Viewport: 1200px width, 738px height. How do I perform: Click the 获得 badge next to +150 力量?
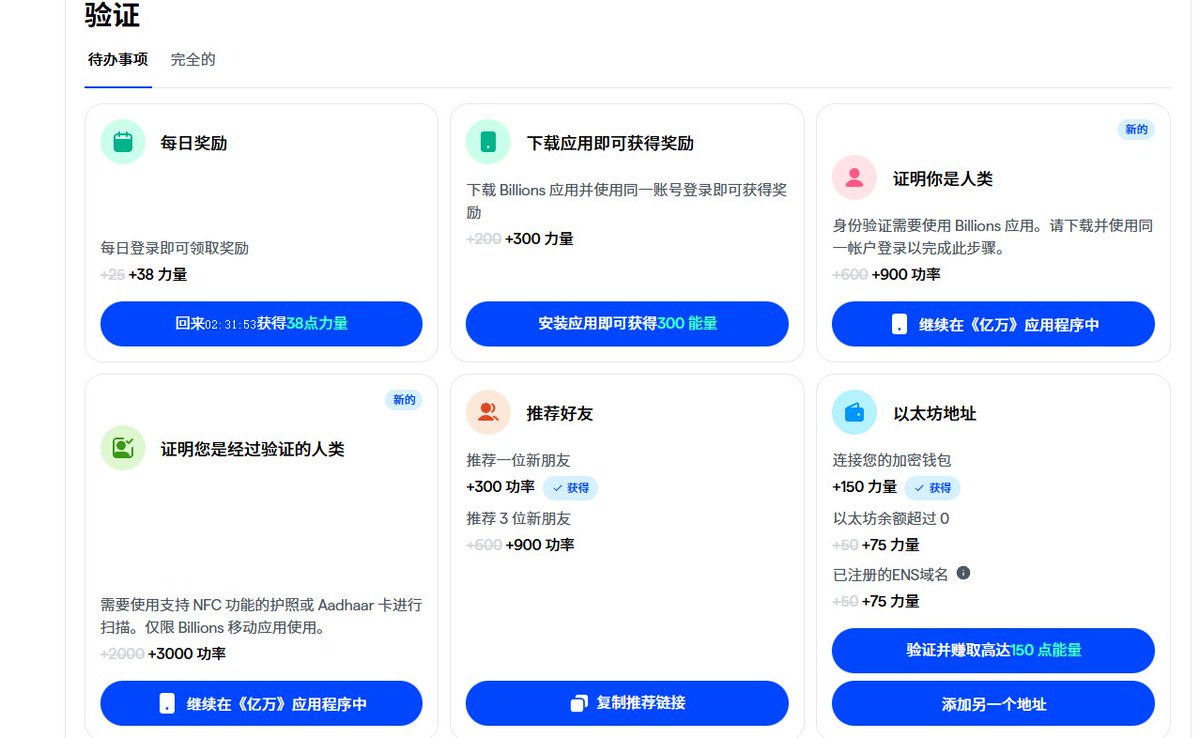932,488
